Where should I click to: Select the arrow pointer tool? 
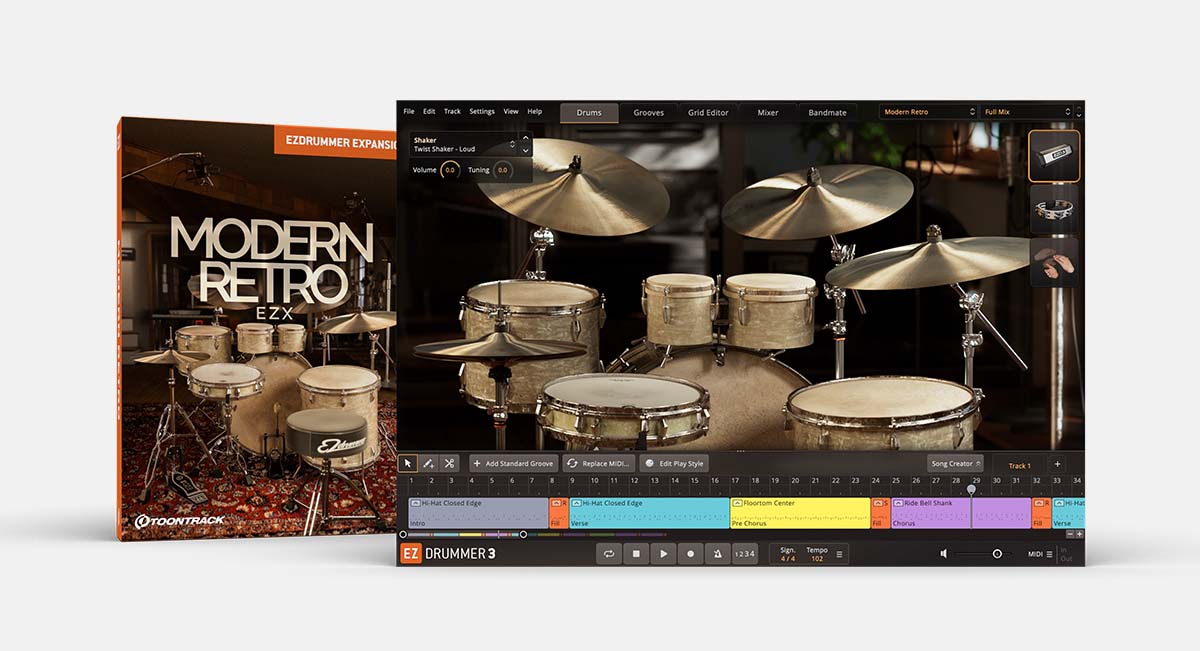408,463
